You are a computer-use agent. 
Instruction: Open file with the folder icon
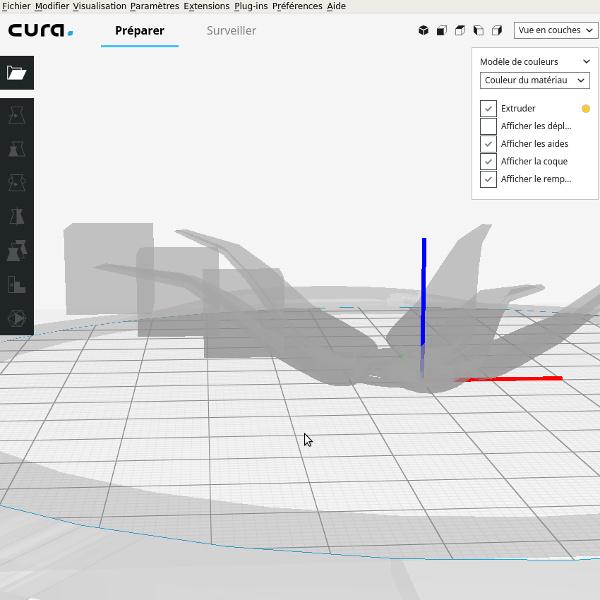click(x=16, y=73)
